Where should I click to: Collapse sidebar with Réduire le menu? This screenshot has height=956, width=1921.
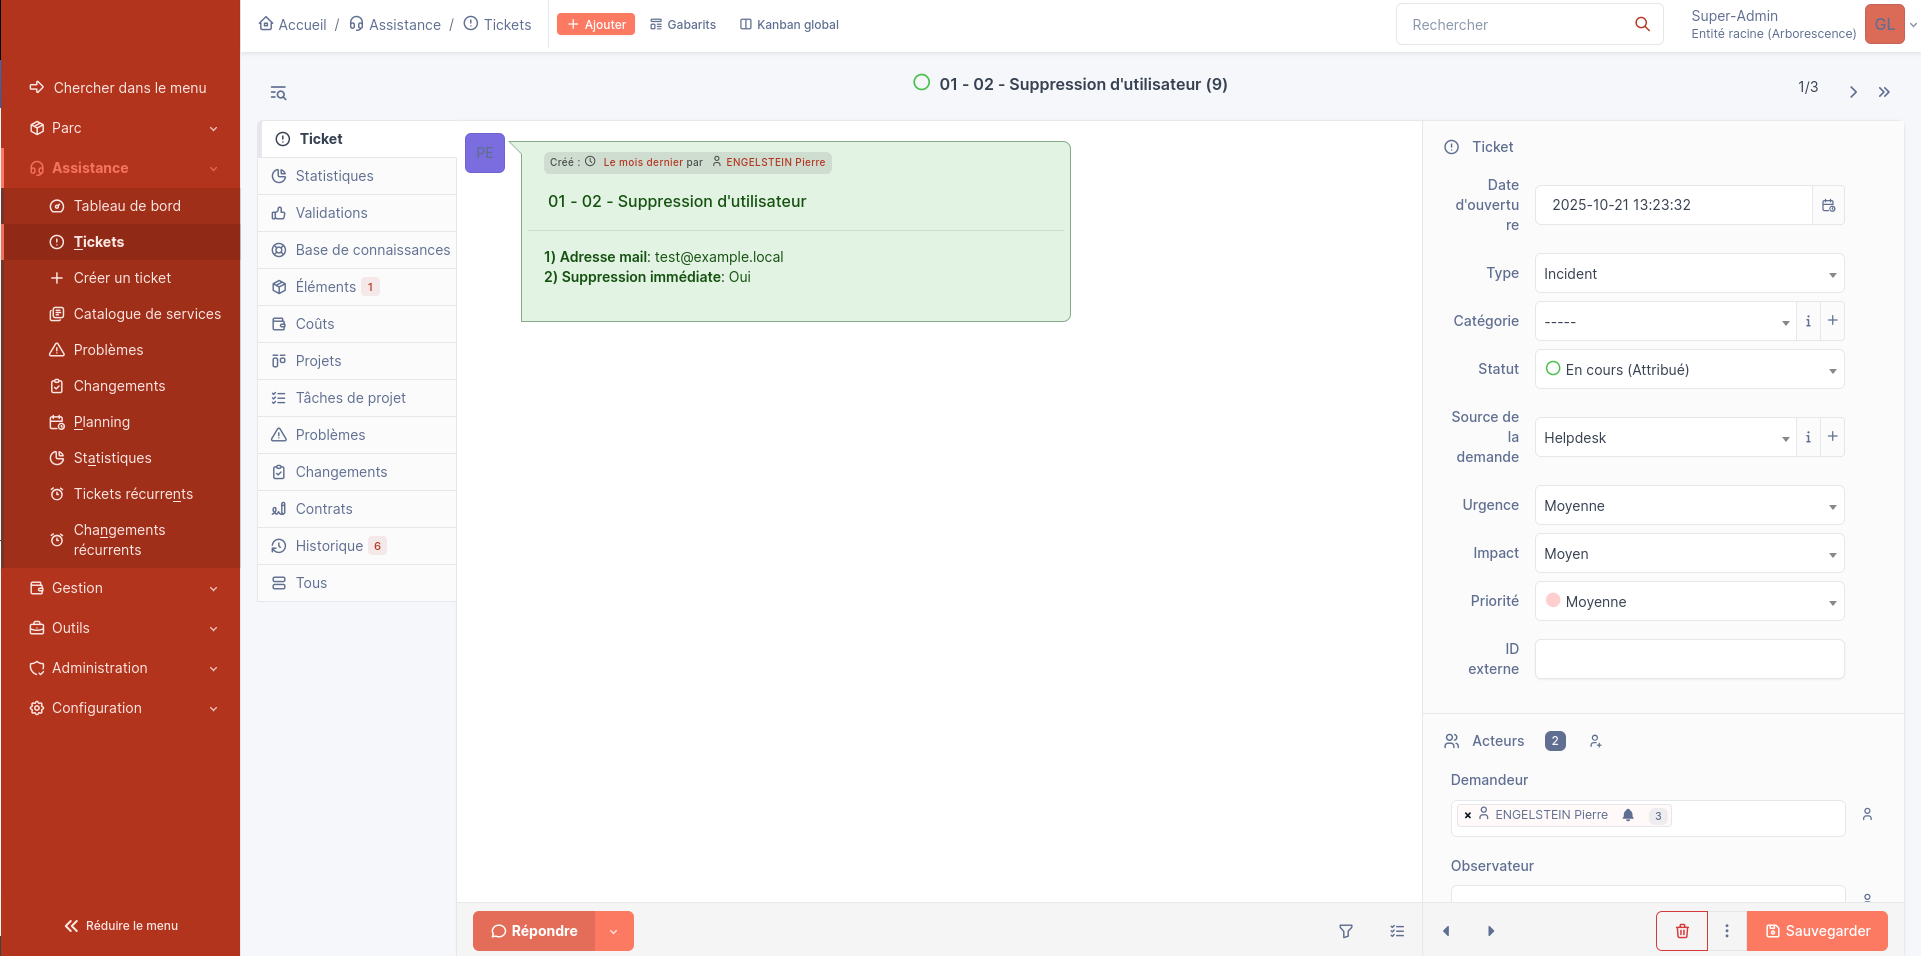(121, 926)
